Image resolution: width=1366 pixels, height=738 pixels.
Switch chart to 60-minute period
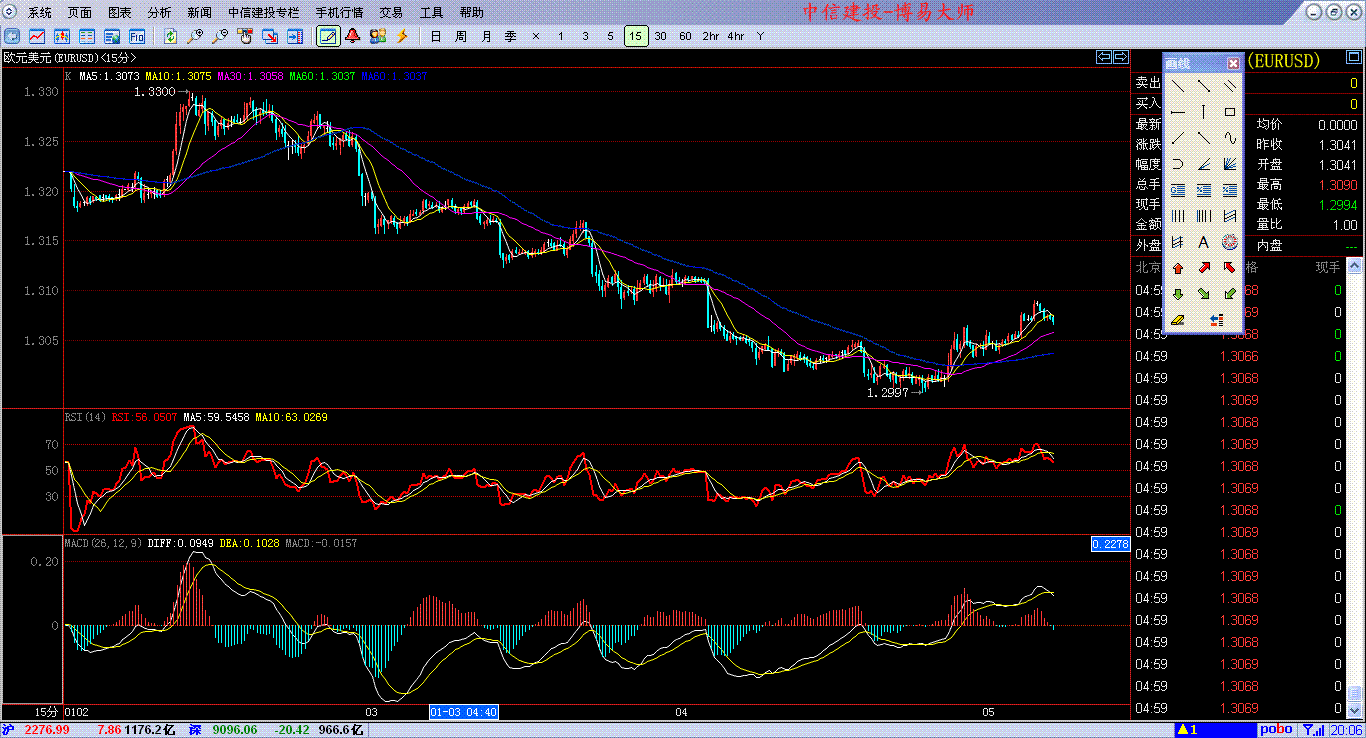685,36
